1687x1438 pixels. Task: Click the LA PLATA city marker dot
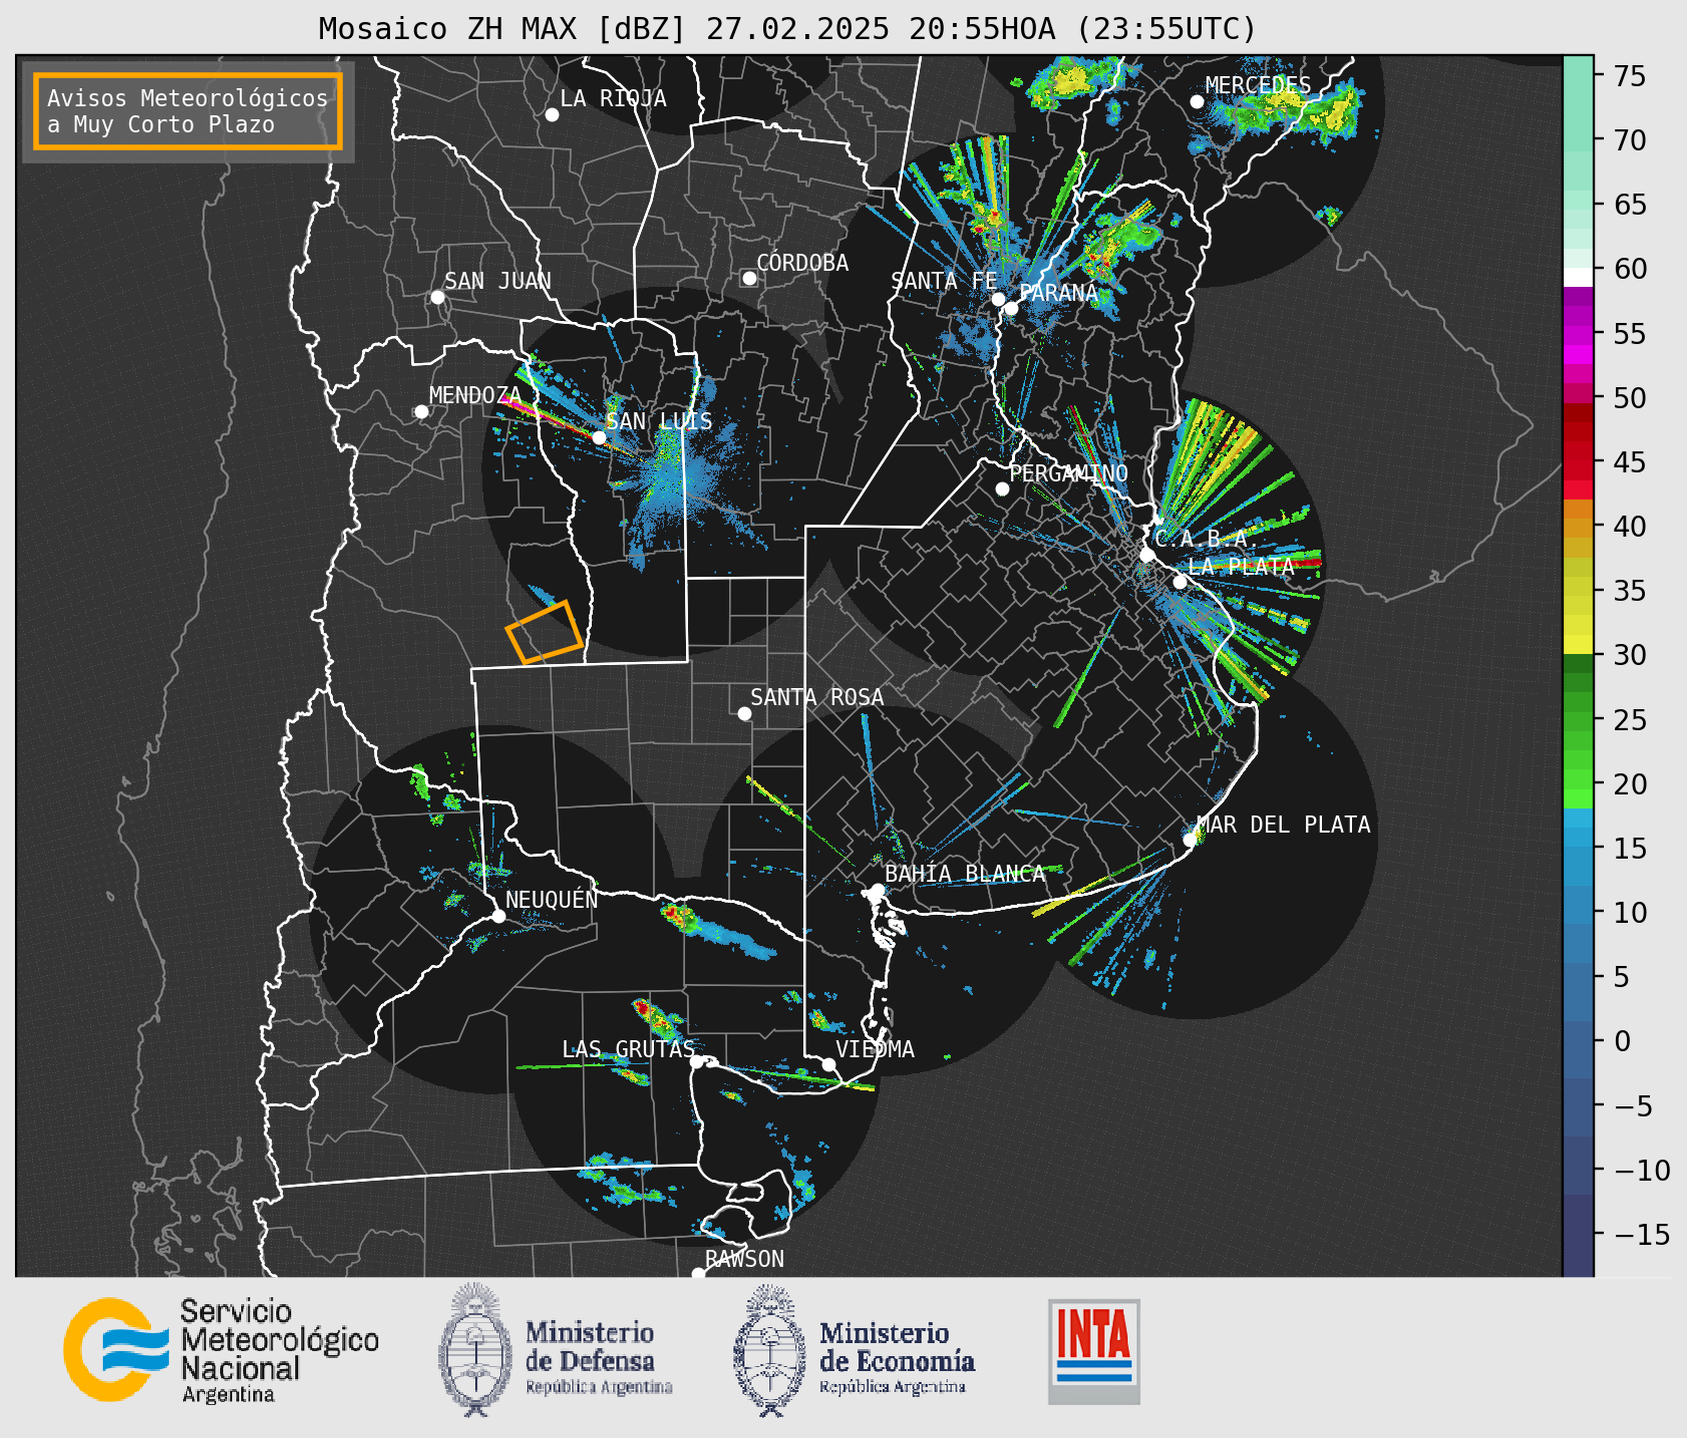coord(1180,582)
